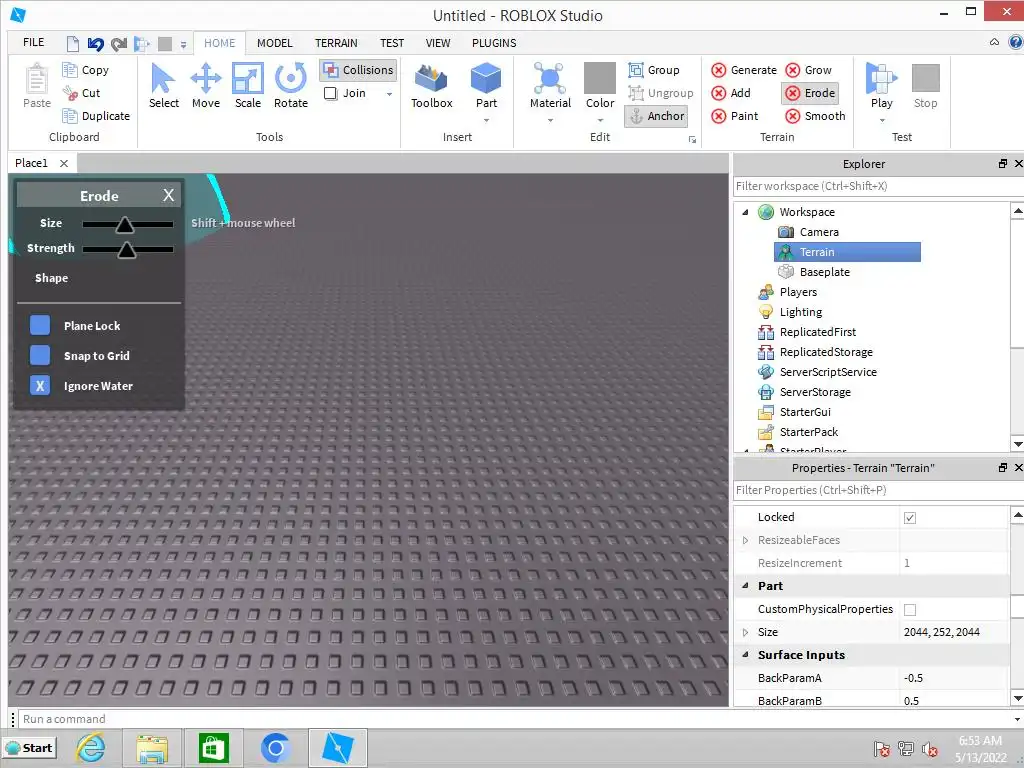Adjust the Size slider handle

pos(125,225)
